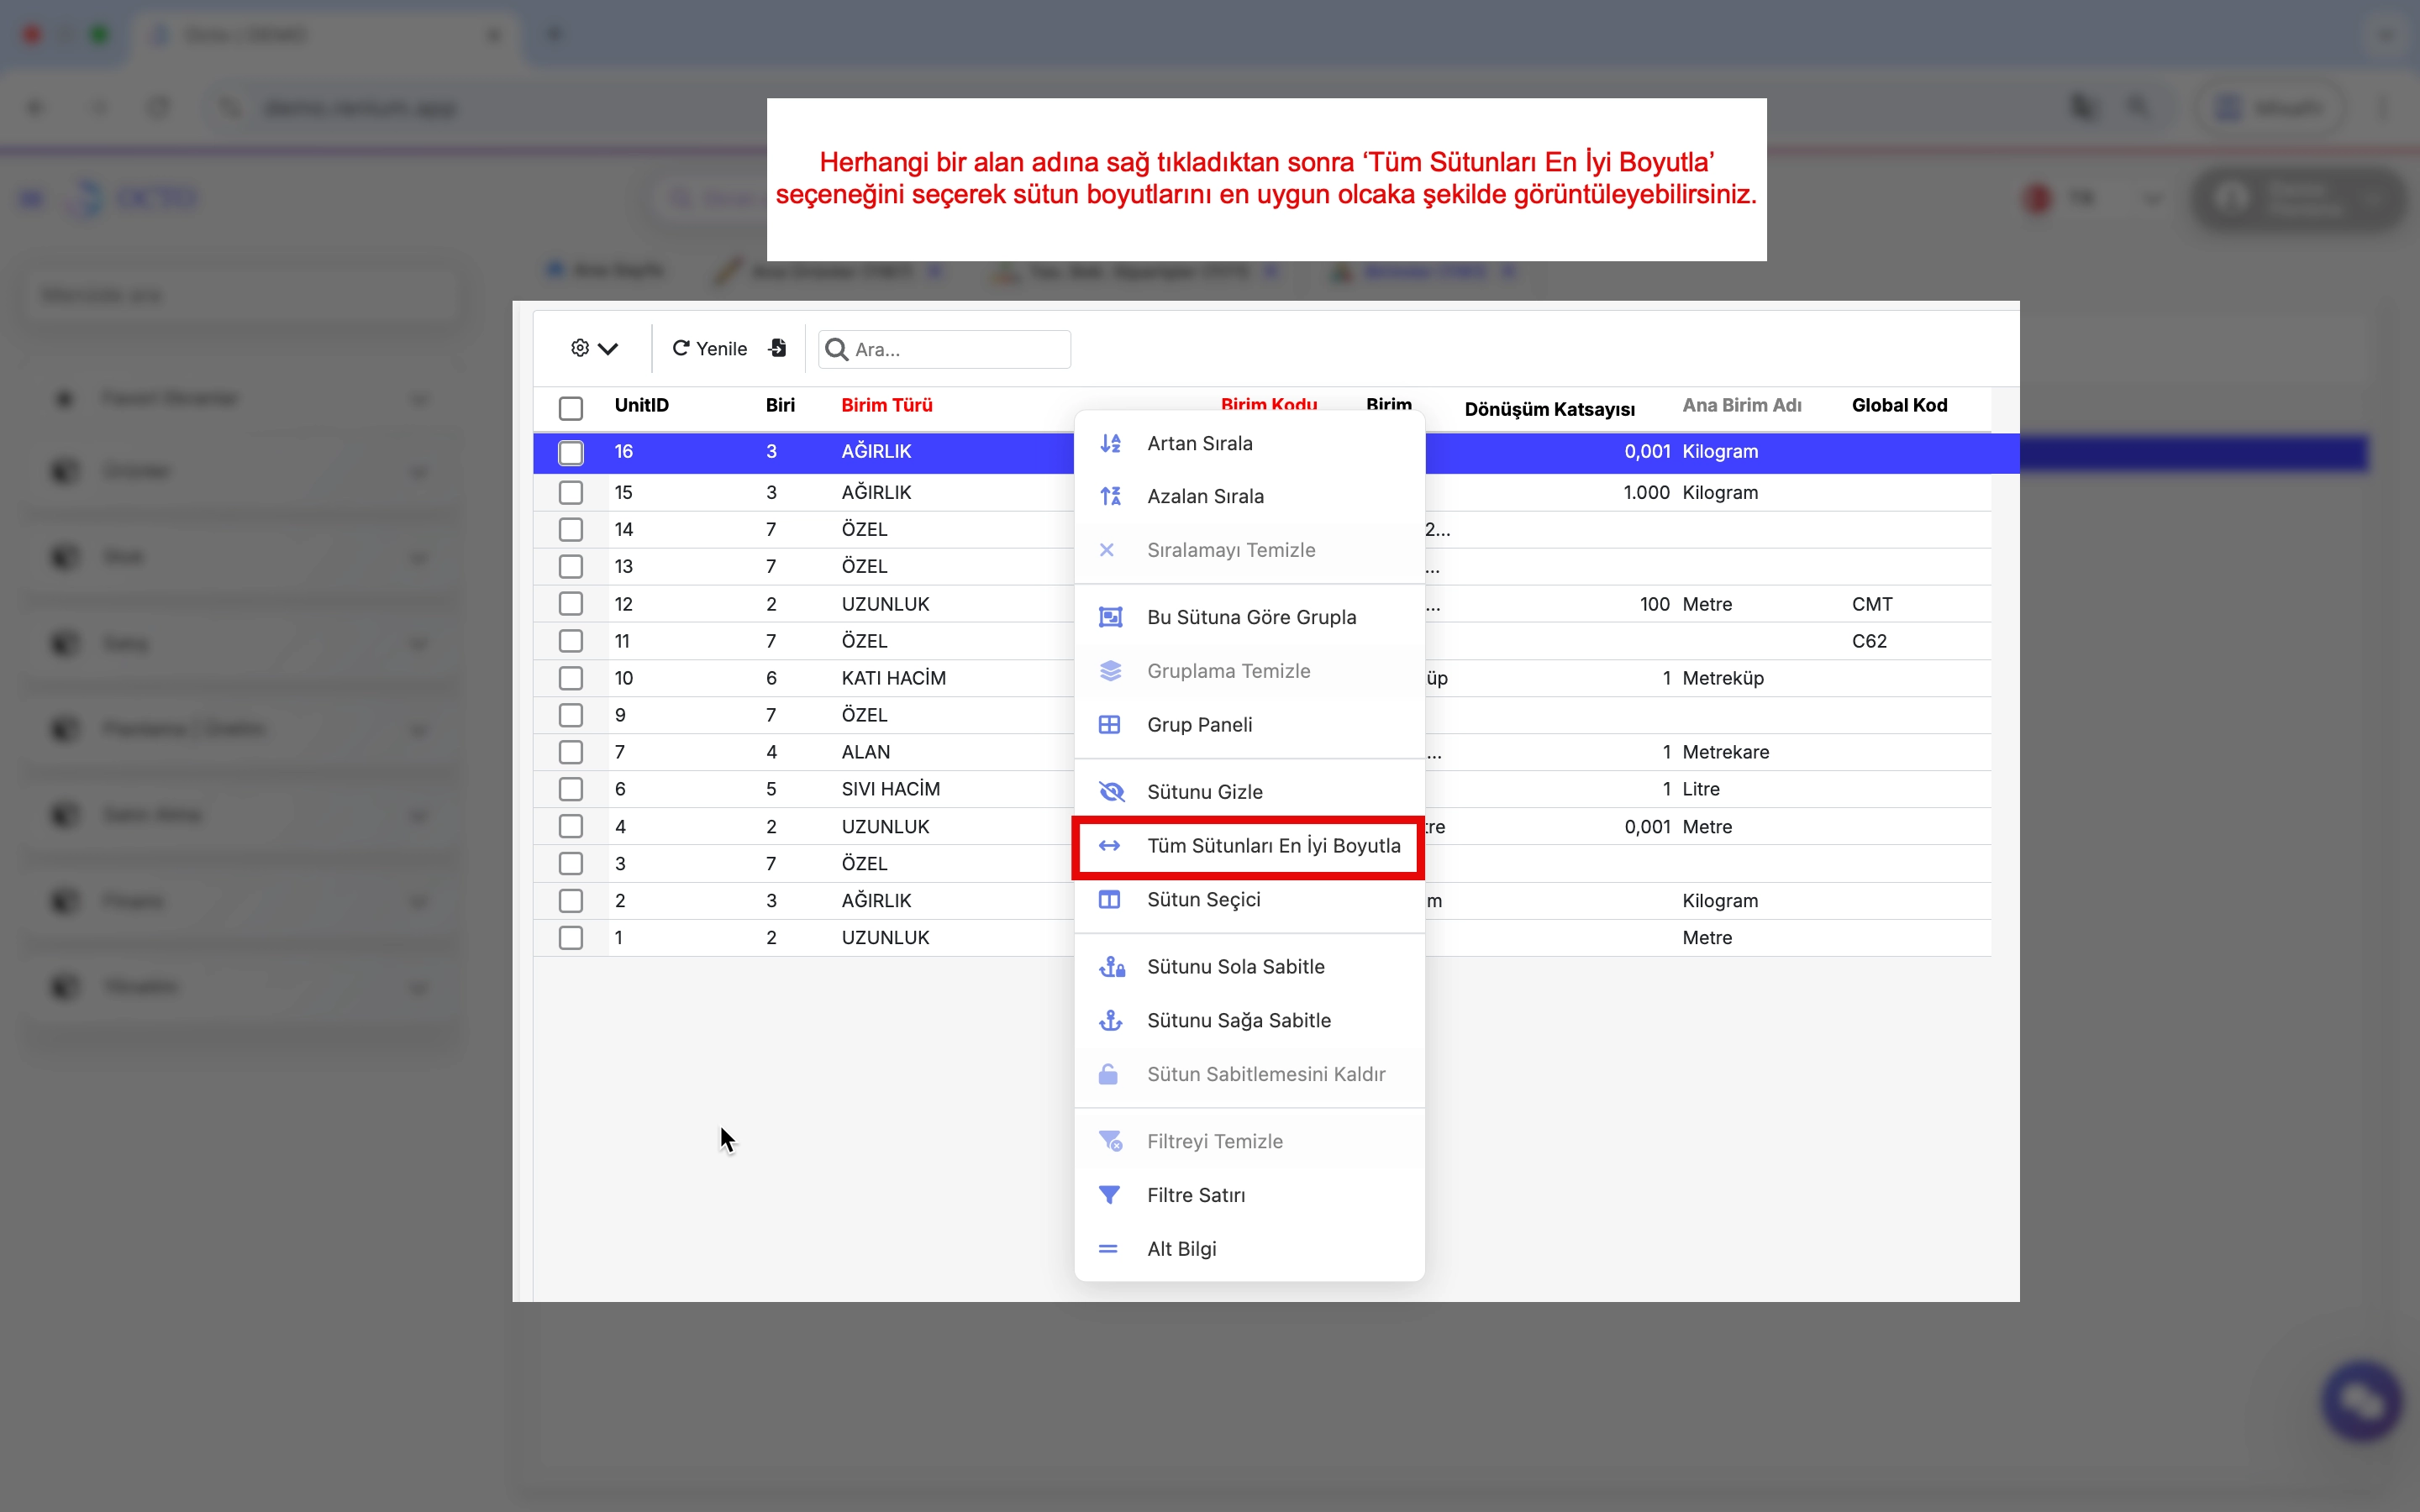
Task: Click the Sütunu Sola Sabitle anchor icon
Action: tap(1110, 967)
